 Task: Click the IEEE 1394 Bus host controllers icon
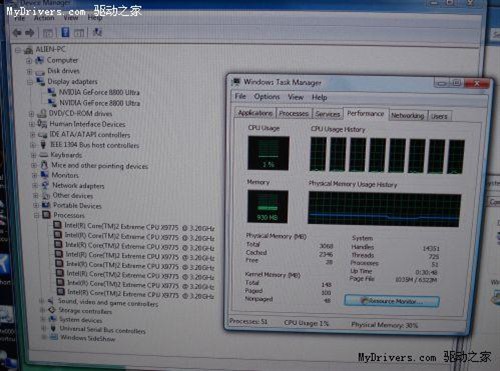pos(43,145)
